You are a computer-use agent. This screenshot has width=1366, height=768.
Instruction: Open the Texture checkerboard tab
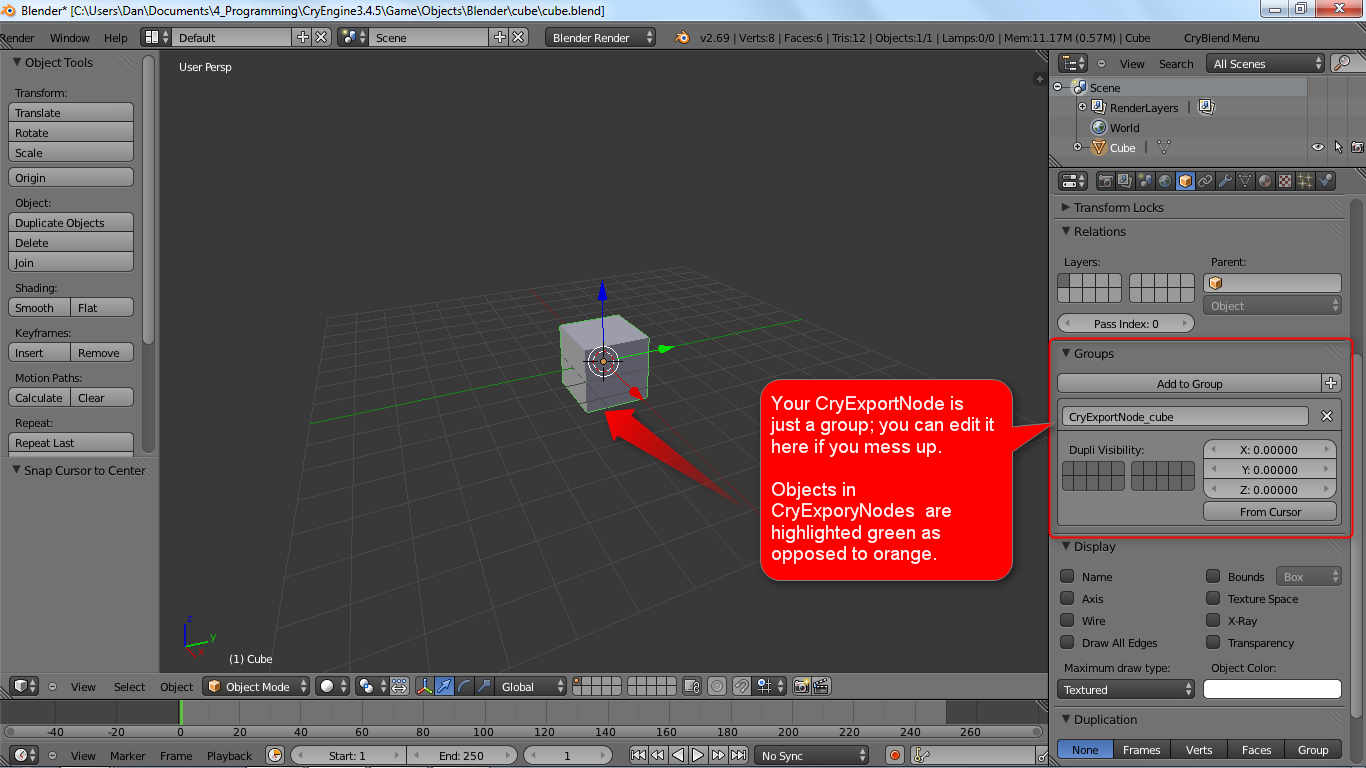(1285, 181)
